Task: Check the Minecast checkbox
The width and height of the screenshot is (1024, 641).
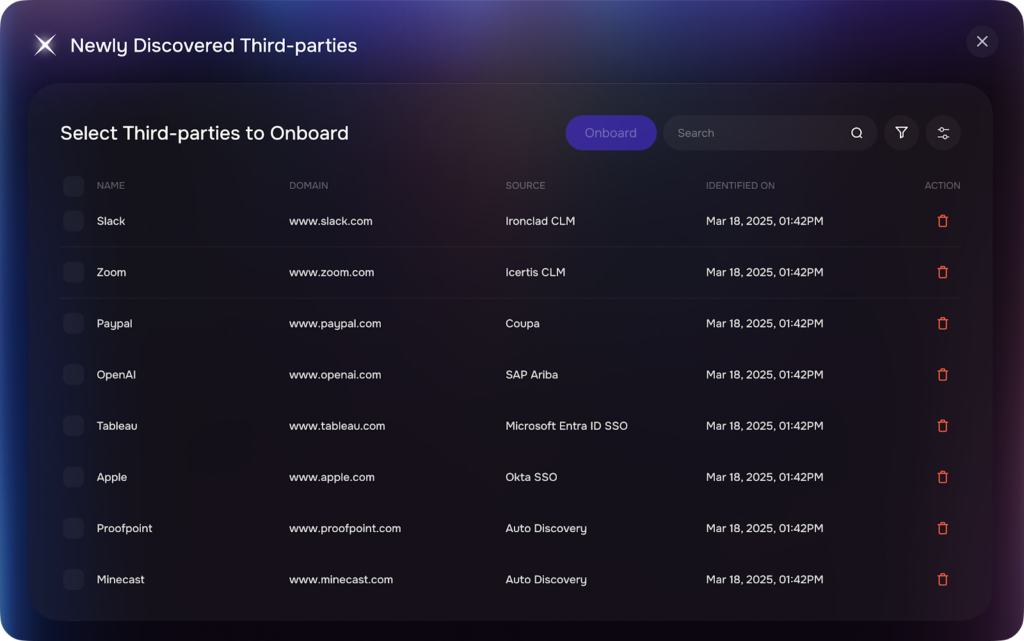Action: pos(74,579)
